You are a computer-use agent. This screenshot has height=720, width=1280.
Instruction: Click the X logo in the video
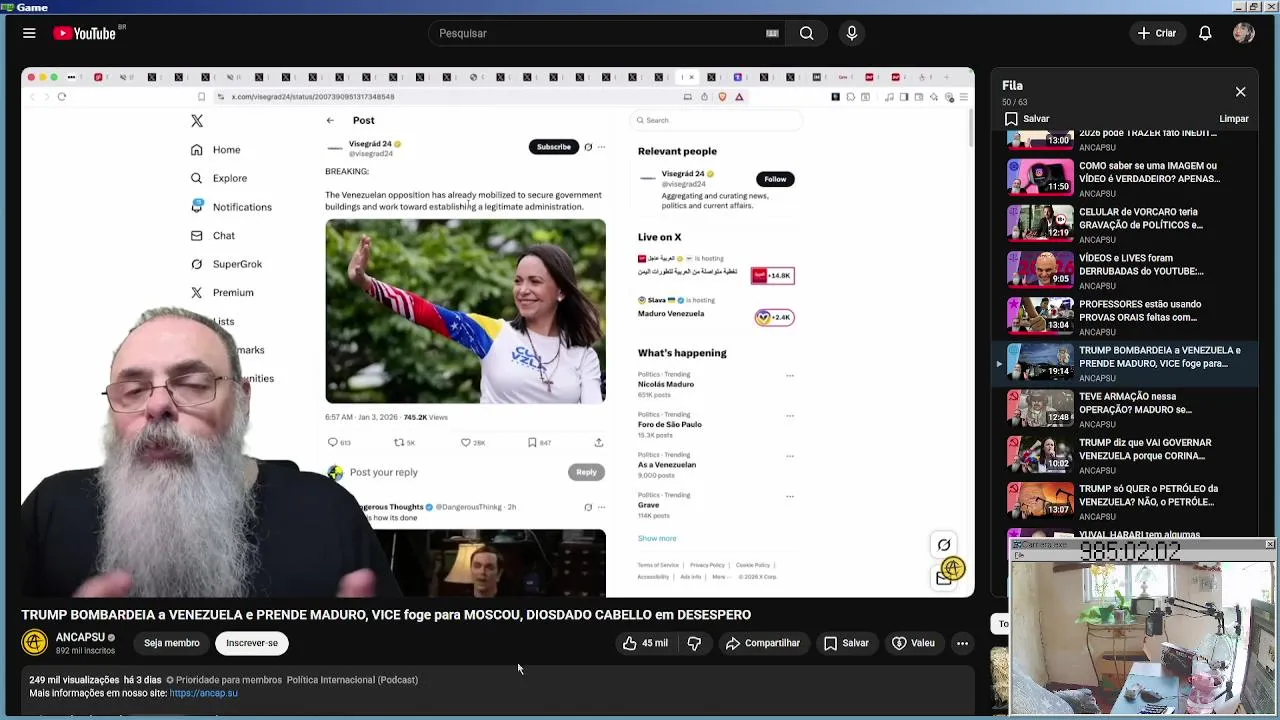pyautogui.click(x=197, y=121)
